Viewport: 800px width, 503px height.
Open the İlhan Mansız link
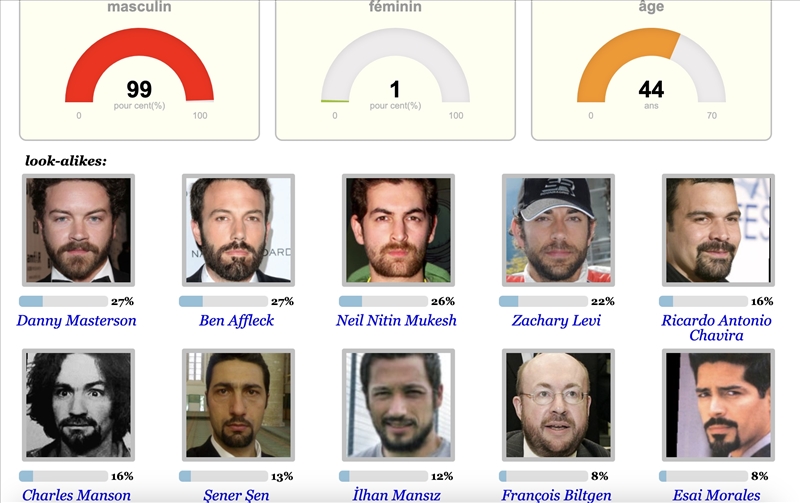tap(396, 495)
